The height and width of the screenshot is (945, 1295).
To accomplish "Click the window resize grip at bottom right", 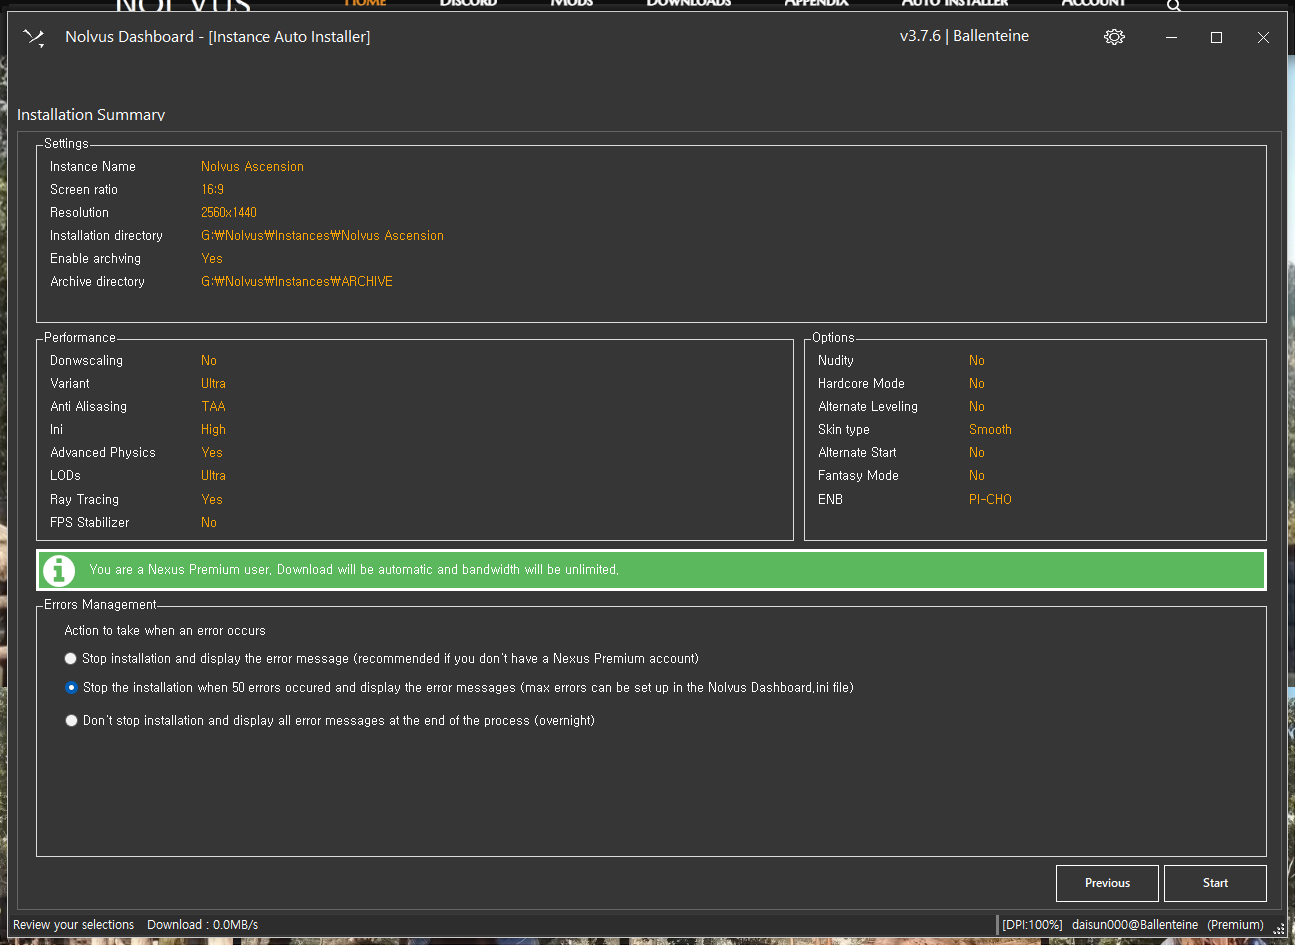I will 1278,929.
